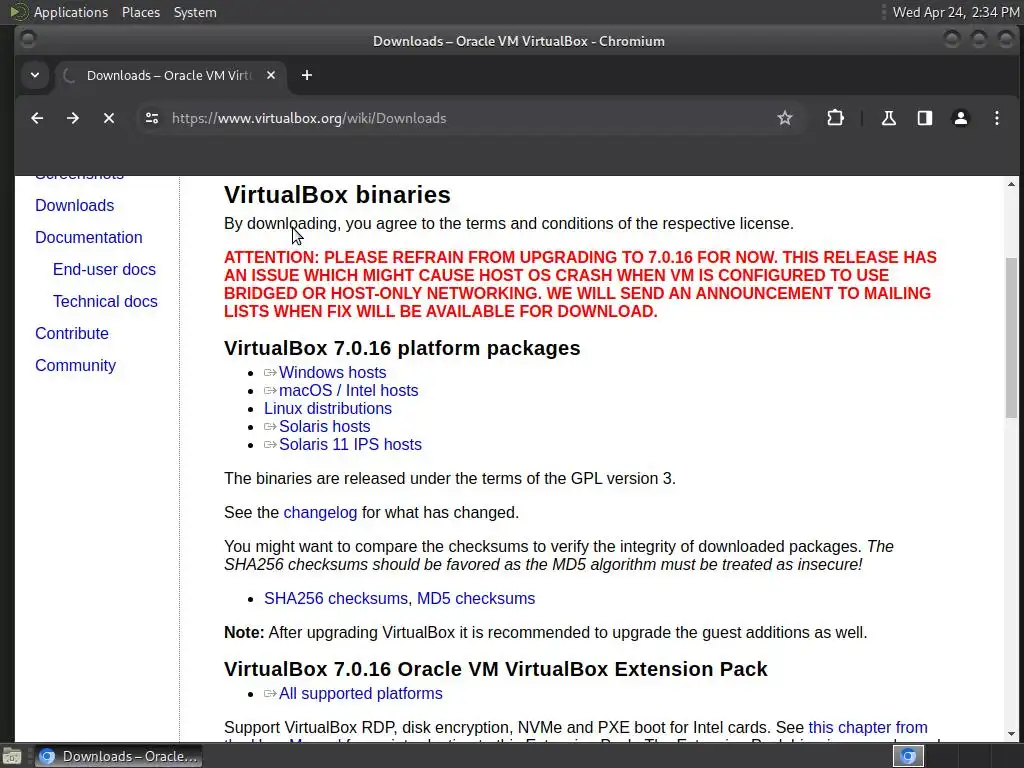Open the Applications menu

pos(71,12)
